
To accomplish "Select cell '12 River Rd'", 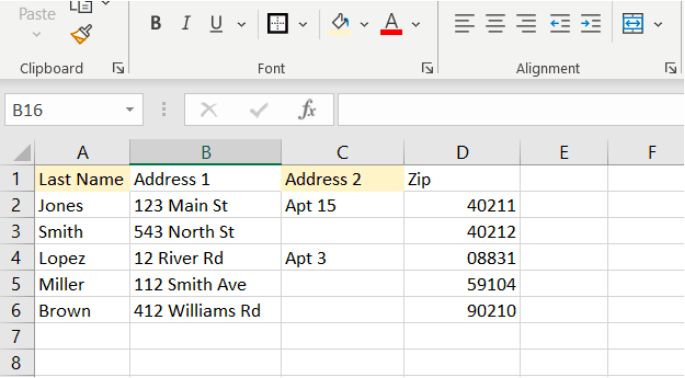I will click(x=205, y=257).
